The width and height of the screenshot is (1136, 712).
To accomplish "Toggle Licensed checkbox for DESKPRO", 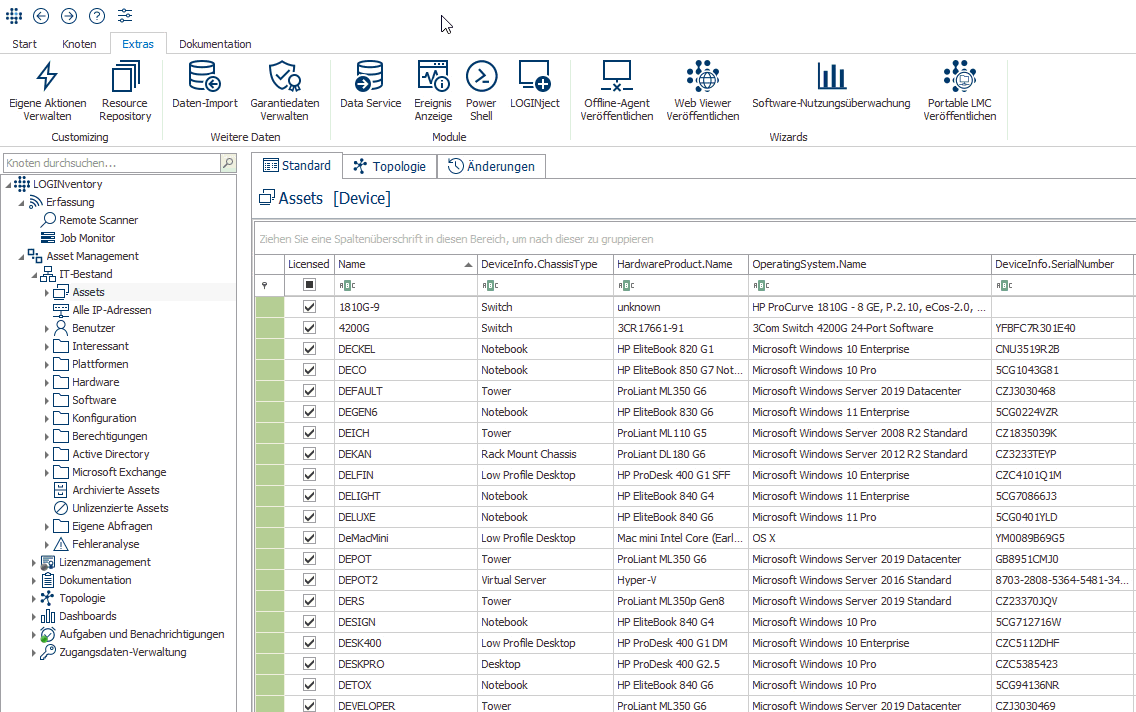I will pyautogui.click(x=309, y=664).
